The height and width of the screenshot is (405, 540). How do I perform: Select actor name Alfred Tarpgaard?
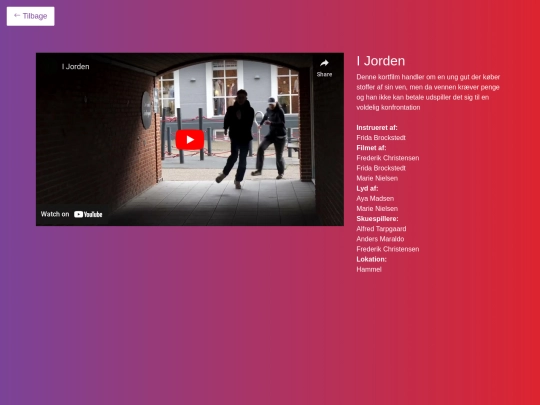pos(381,229)
